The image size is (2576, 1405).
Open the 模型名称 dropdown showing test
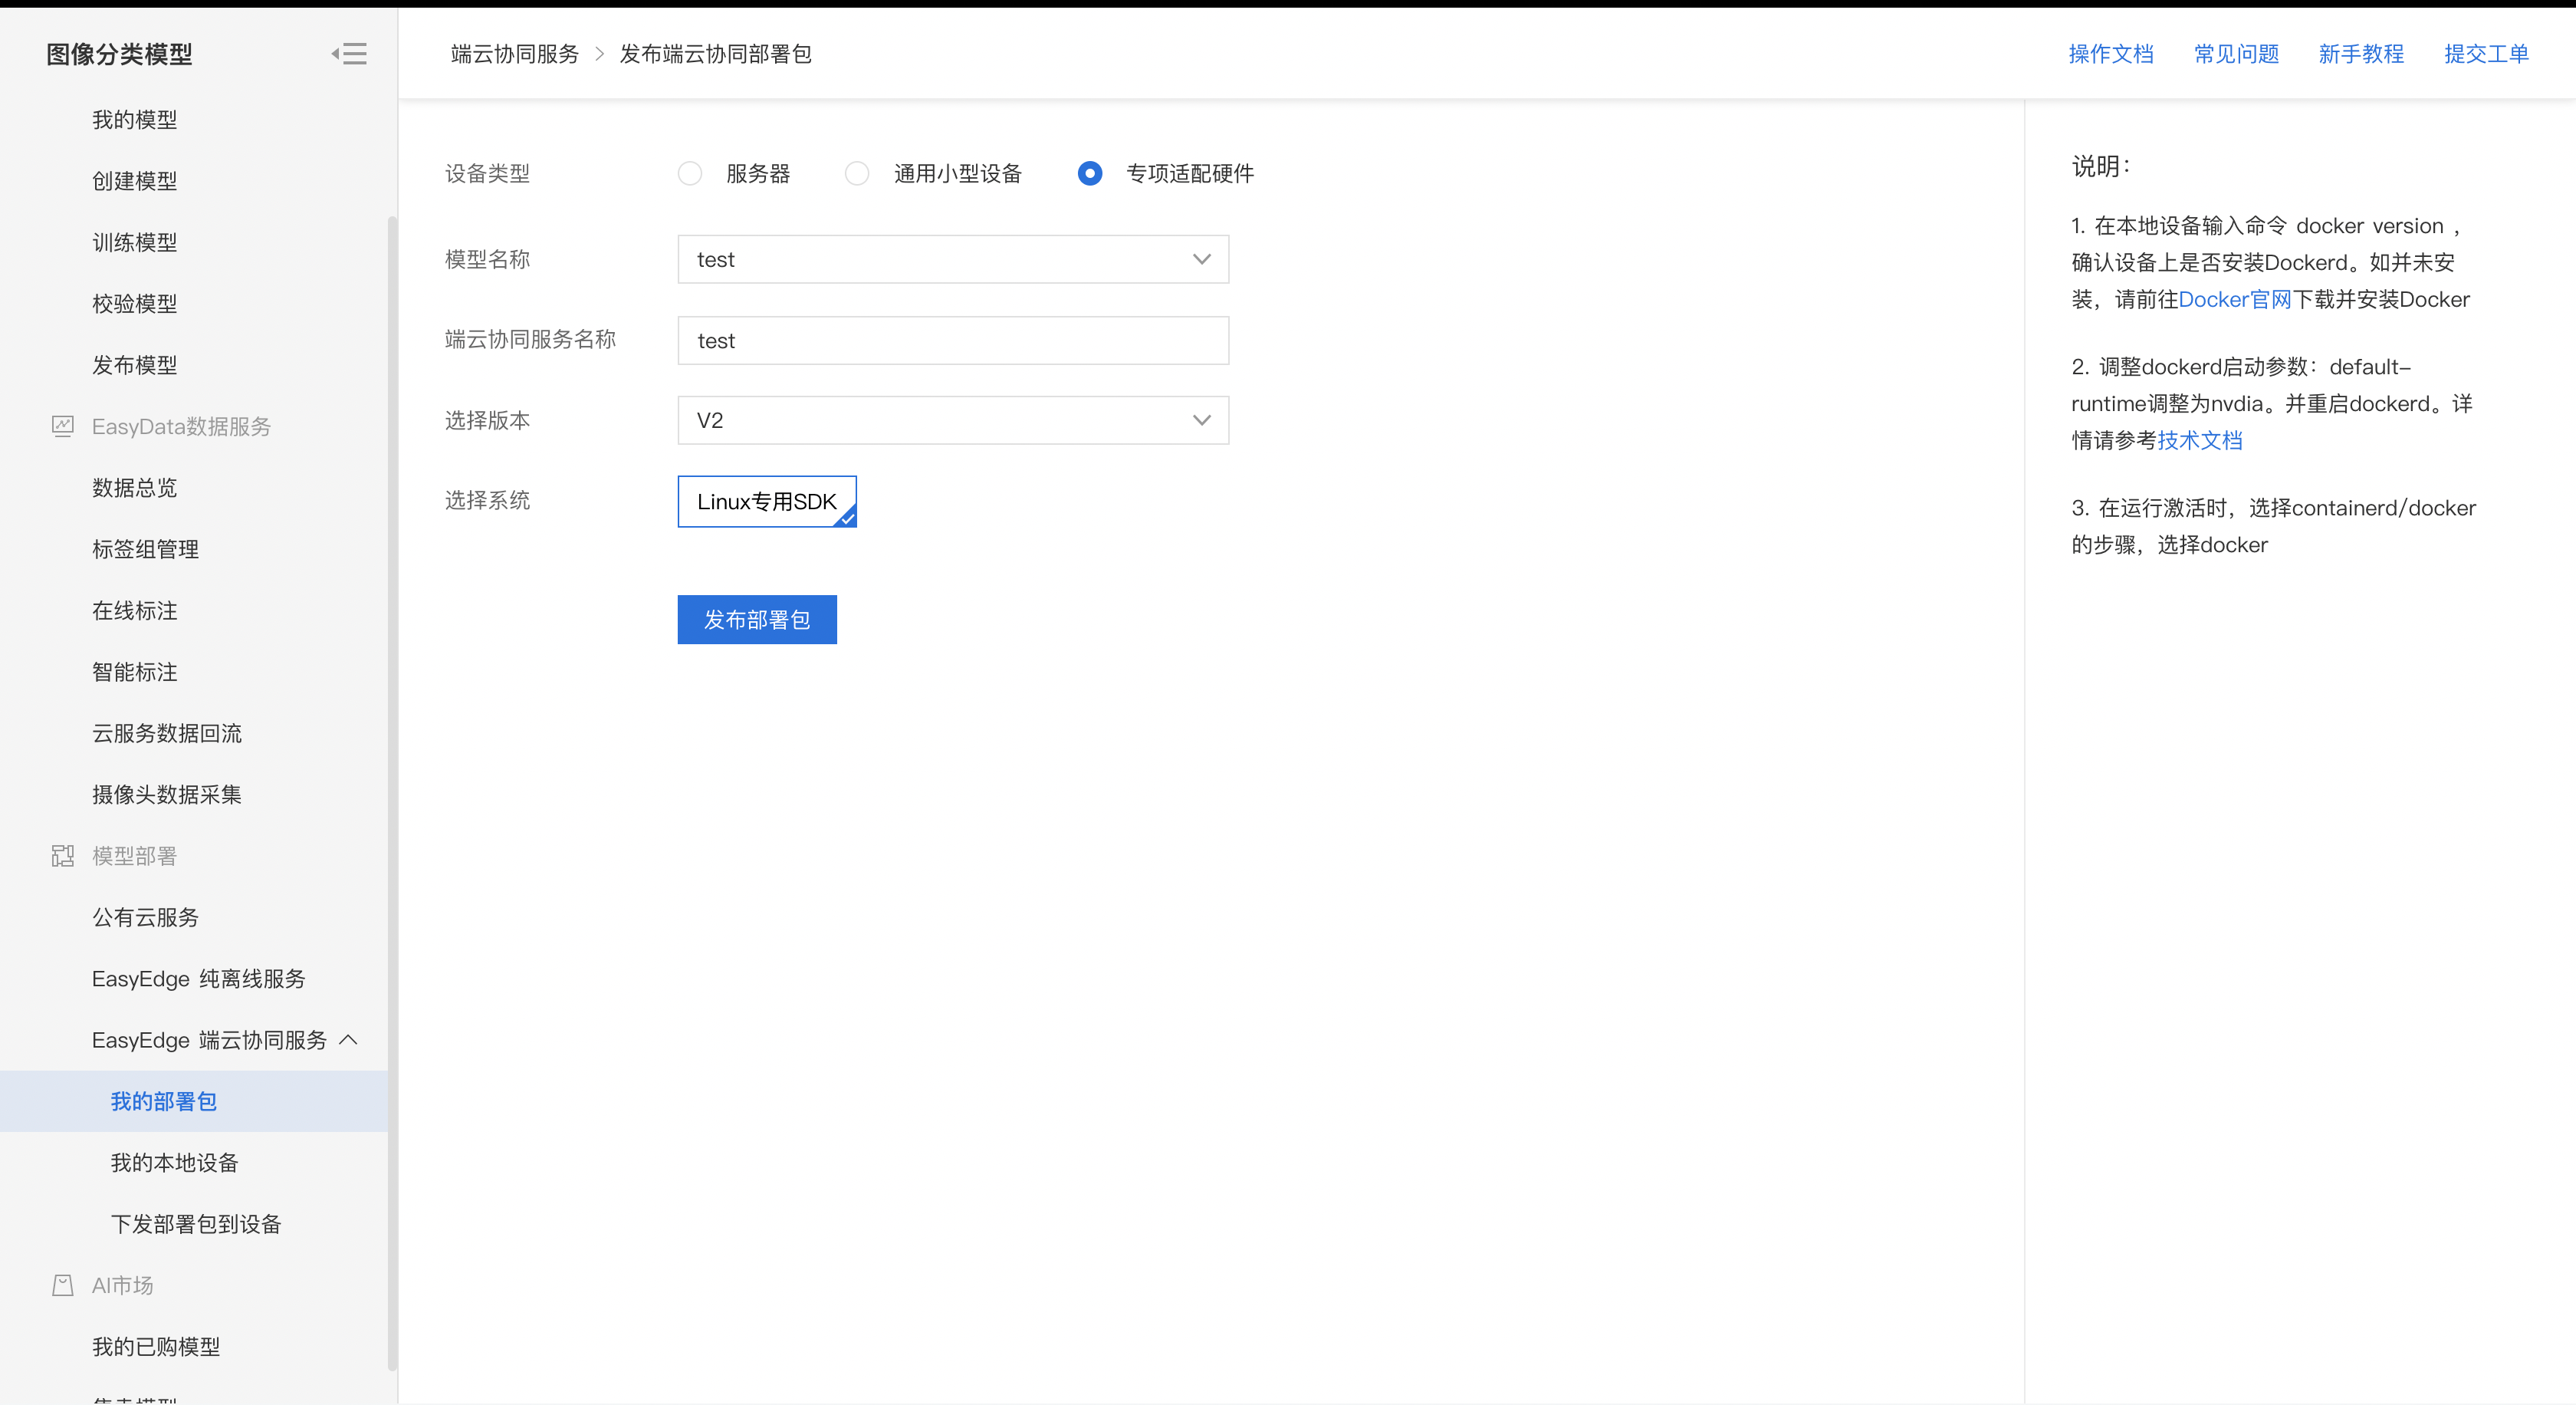click(953, 260)
